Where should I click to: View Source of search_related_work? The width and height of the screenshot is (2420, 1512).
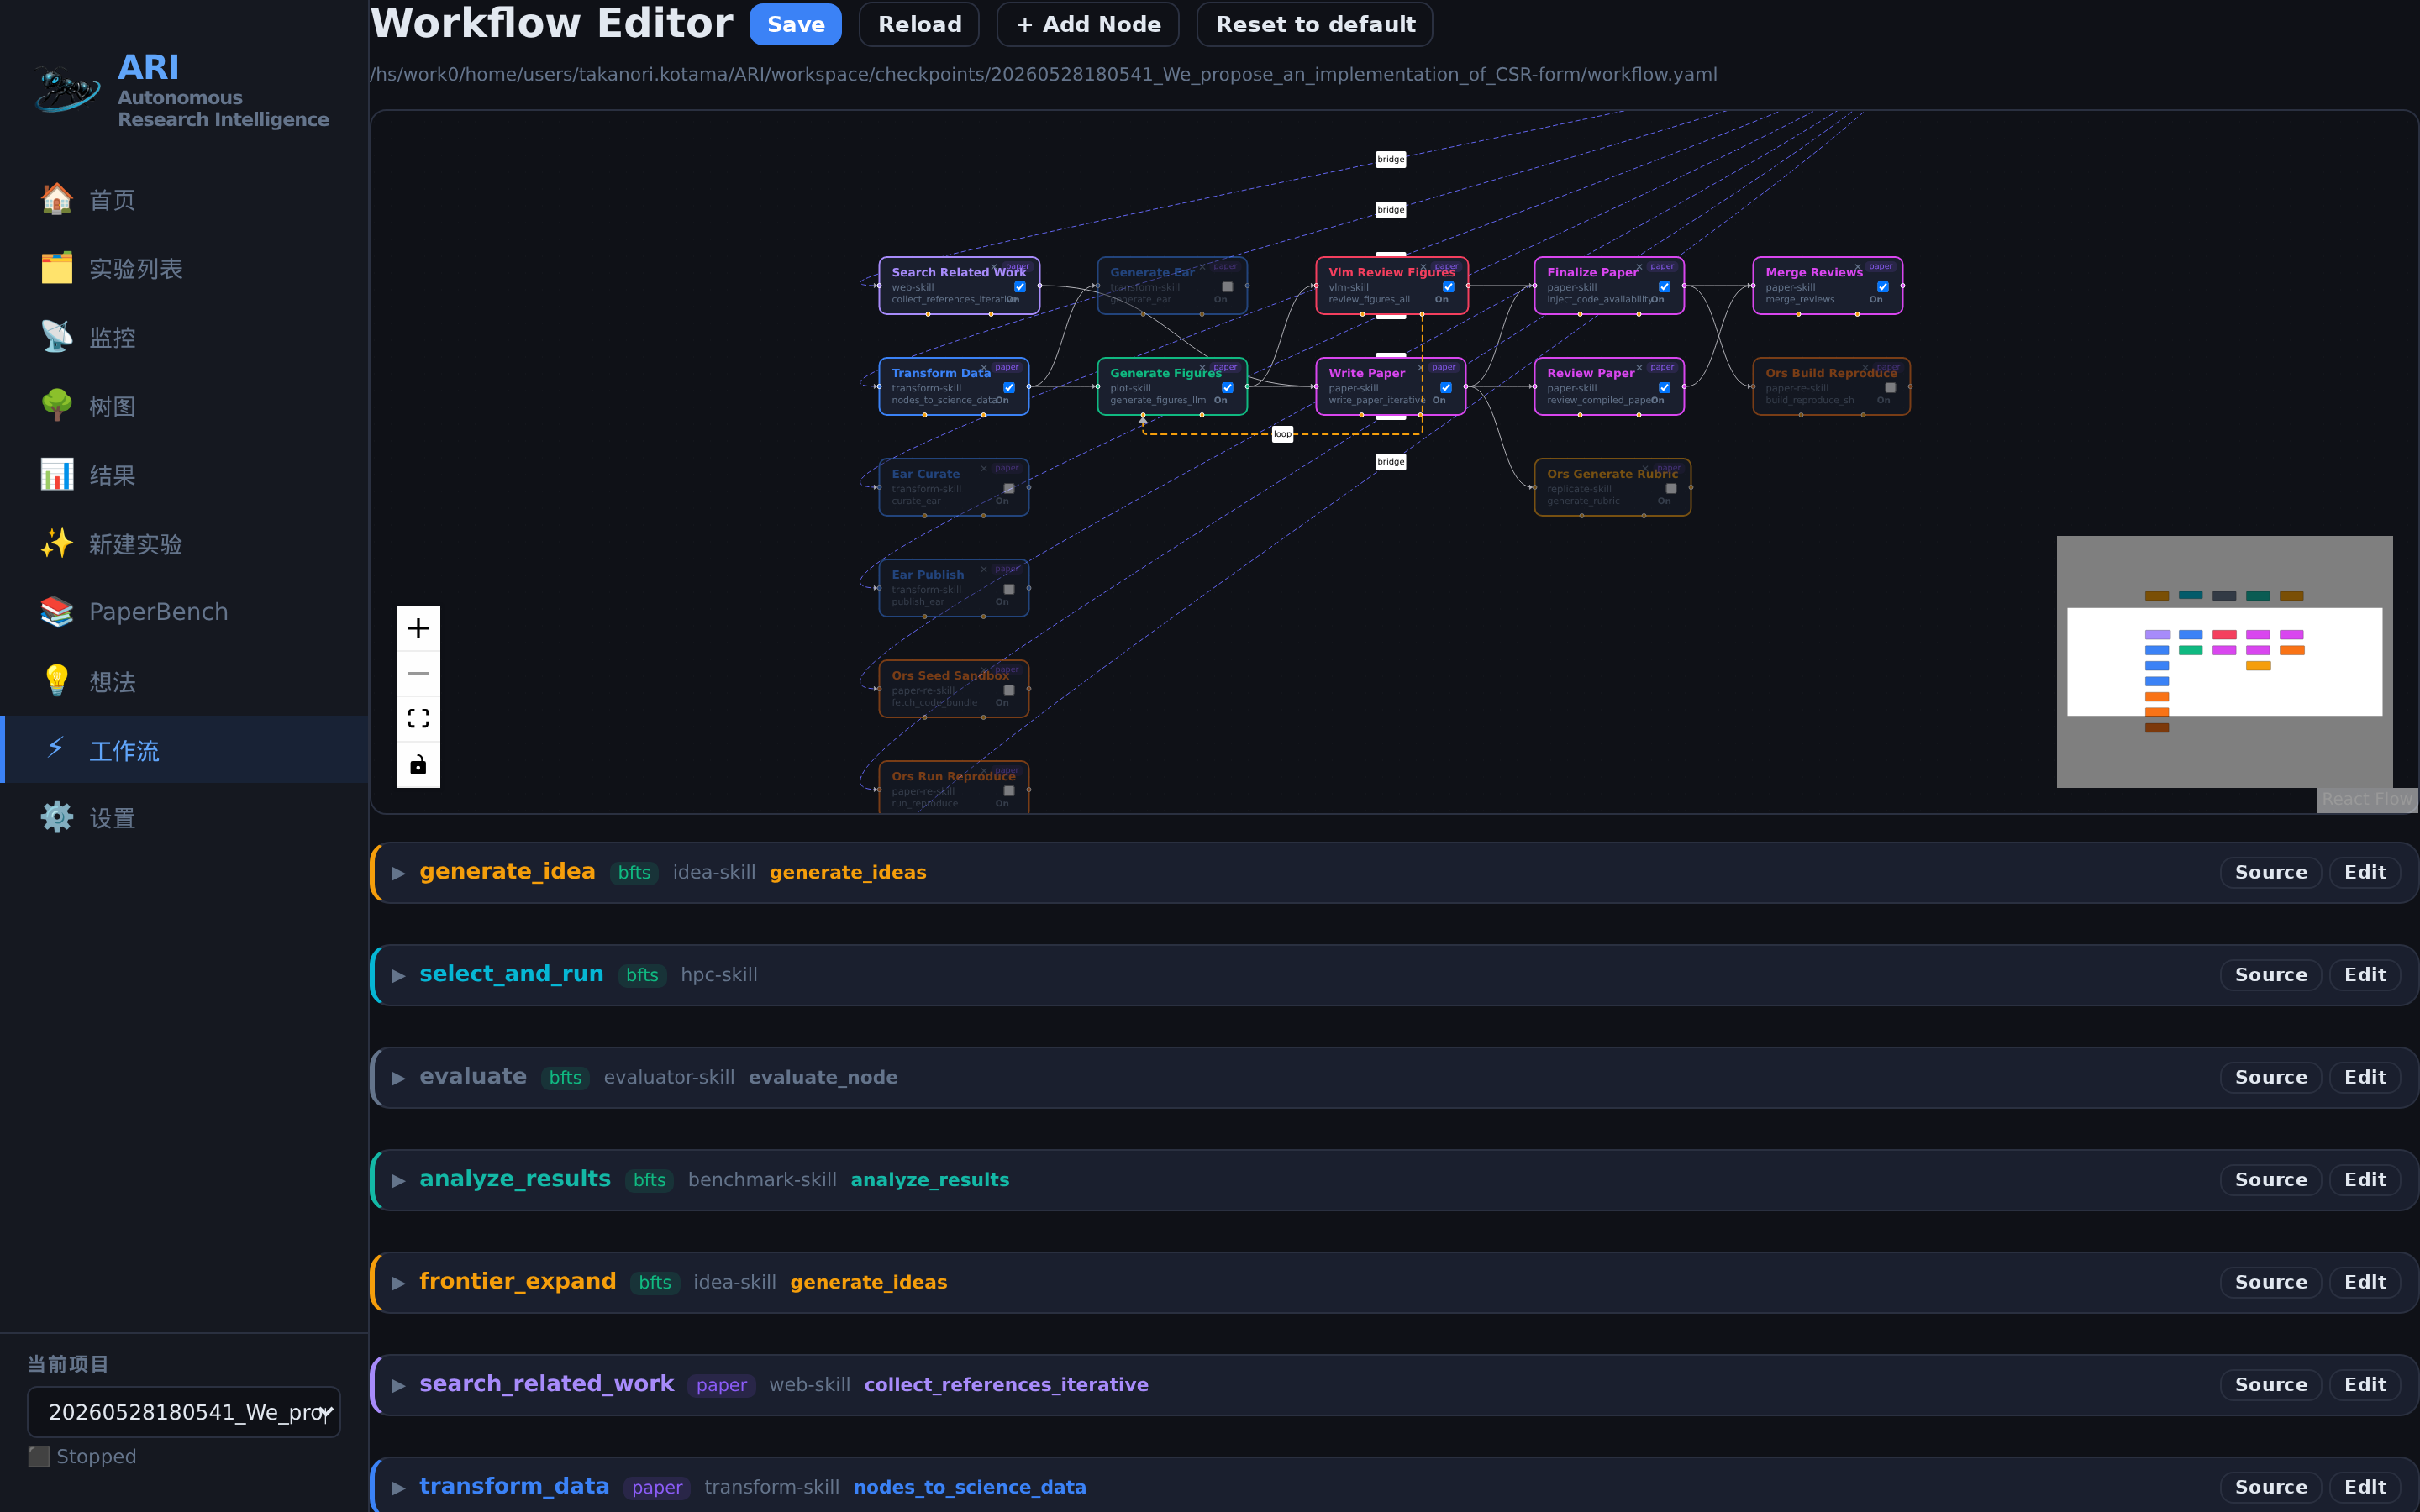click(x=2271, y=1385)
